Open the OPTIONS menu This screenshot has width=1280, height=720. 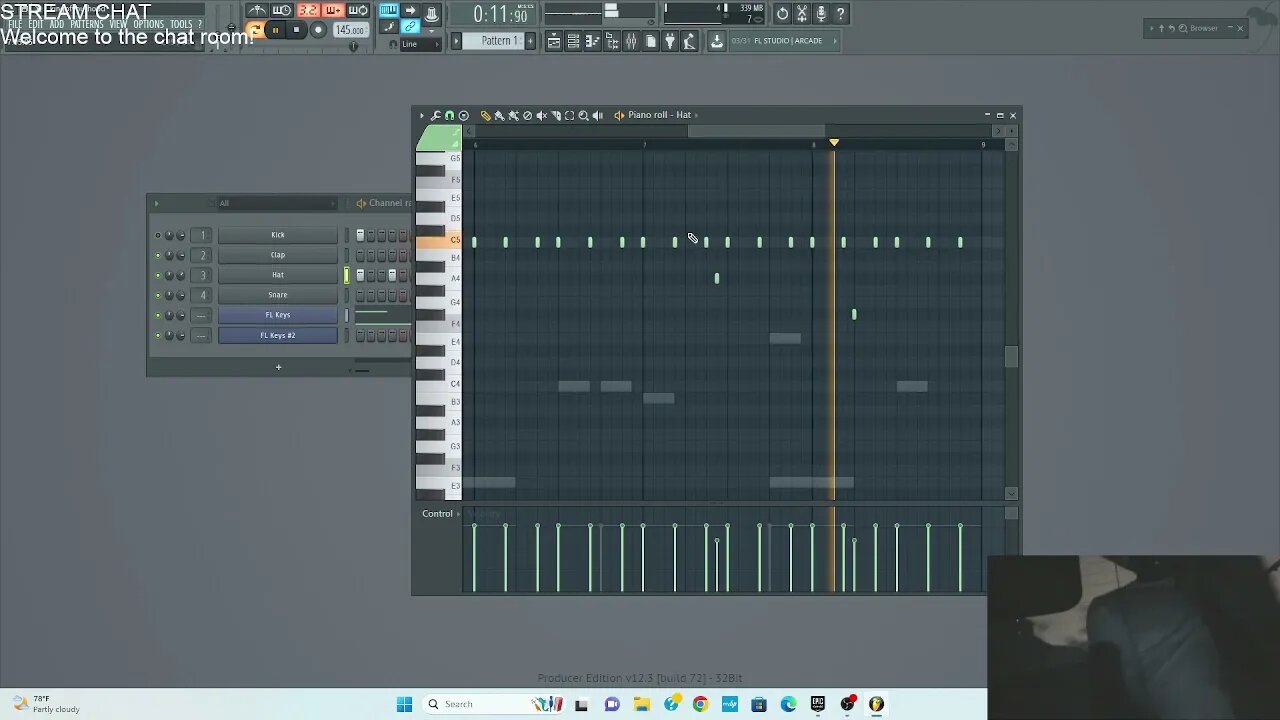click(x=148, y=24)
